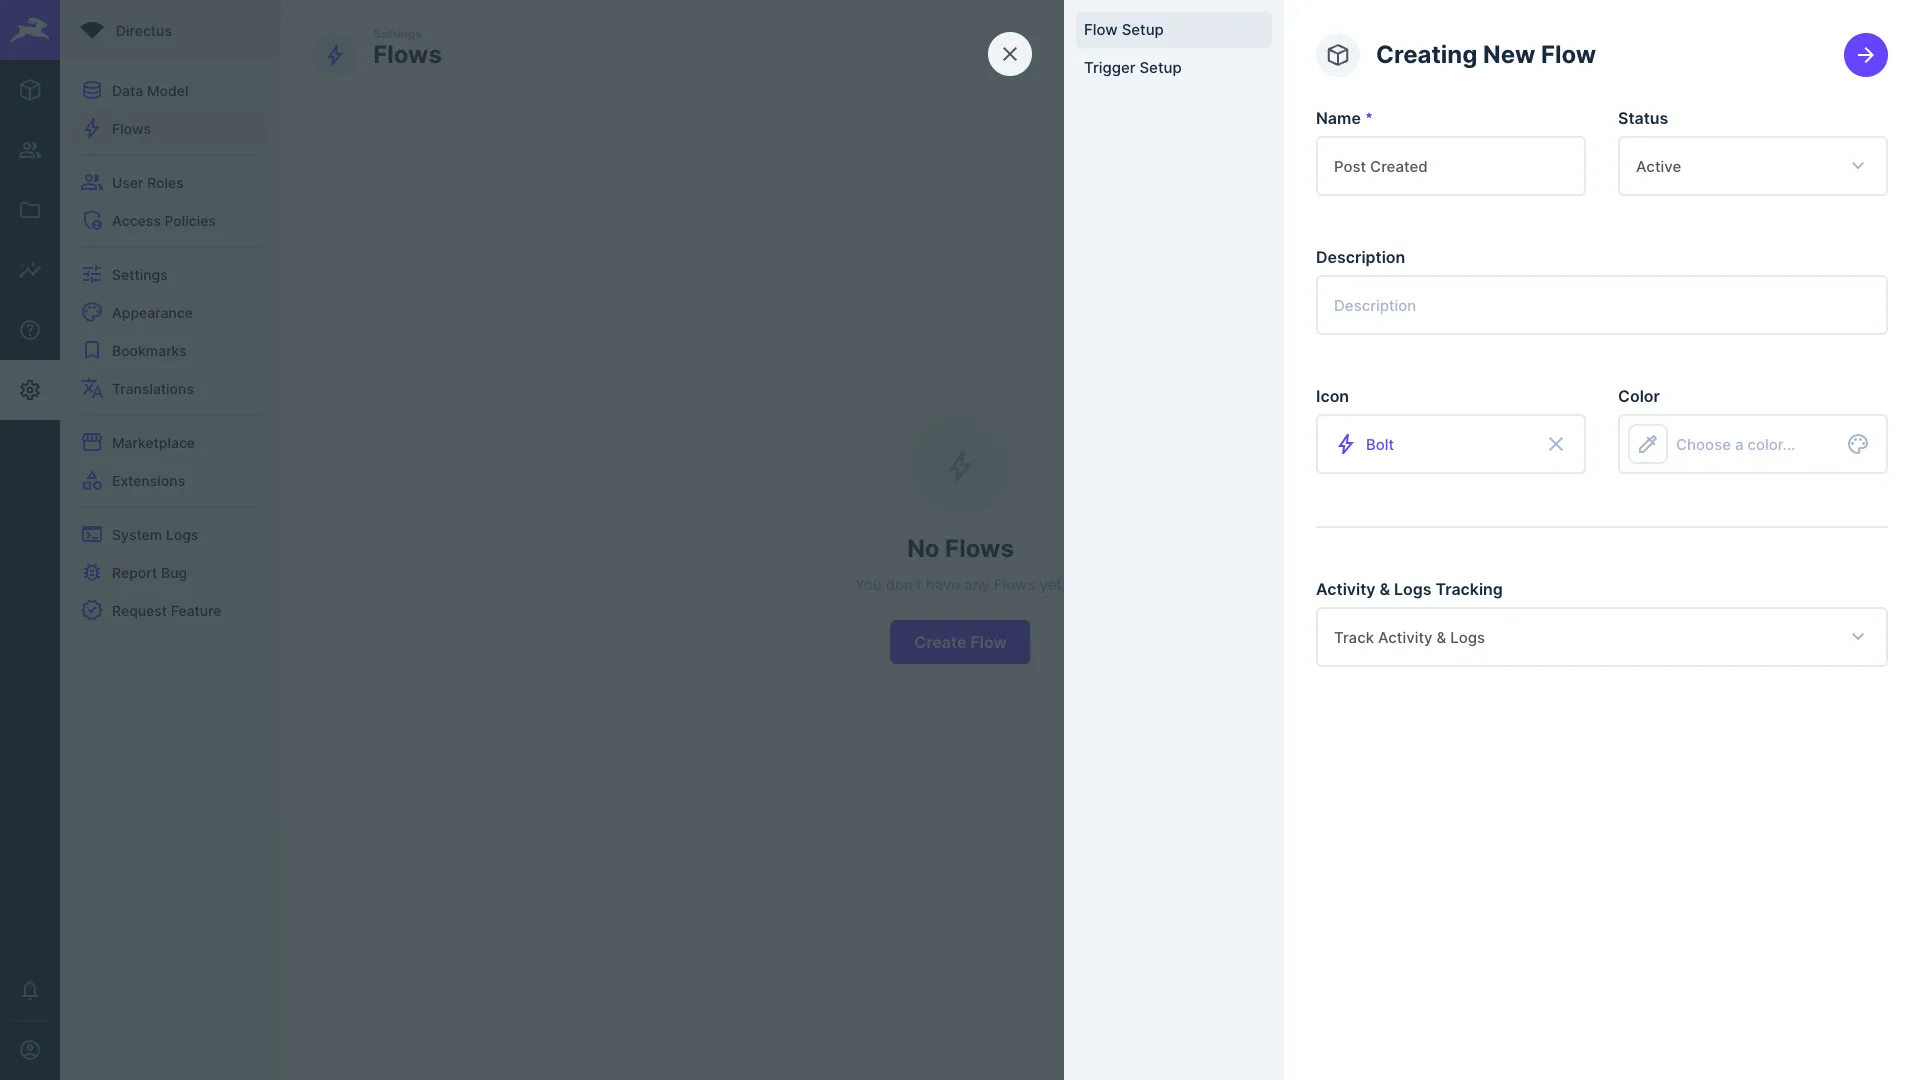Screen dimensions: 1920x1080
Task: Open the File Library folder icon
Action: pos(30,210)
